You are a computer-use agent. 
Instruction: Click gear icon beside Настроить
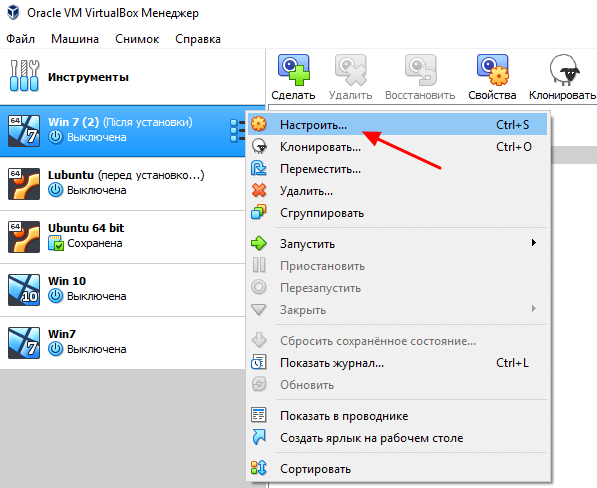(x=259, y=124)
